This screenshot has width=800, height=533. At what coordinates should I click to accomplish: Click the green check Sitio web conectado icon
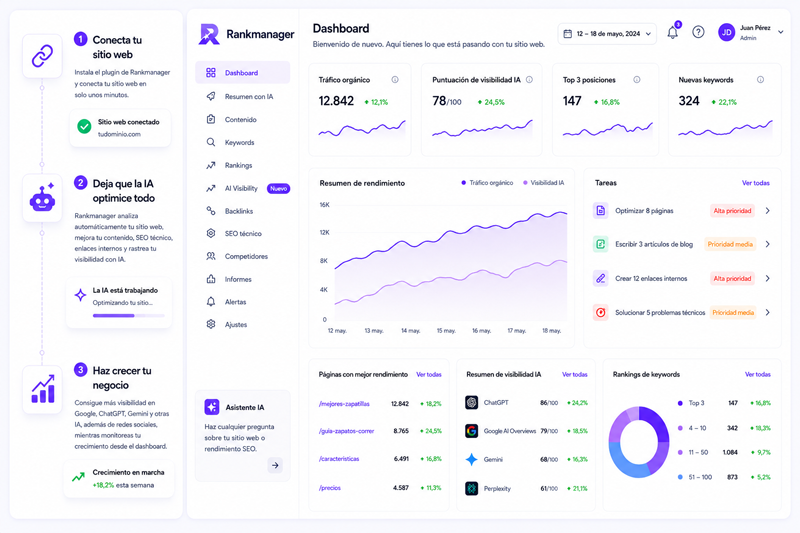pyautogui.click(x=84, y=126)
